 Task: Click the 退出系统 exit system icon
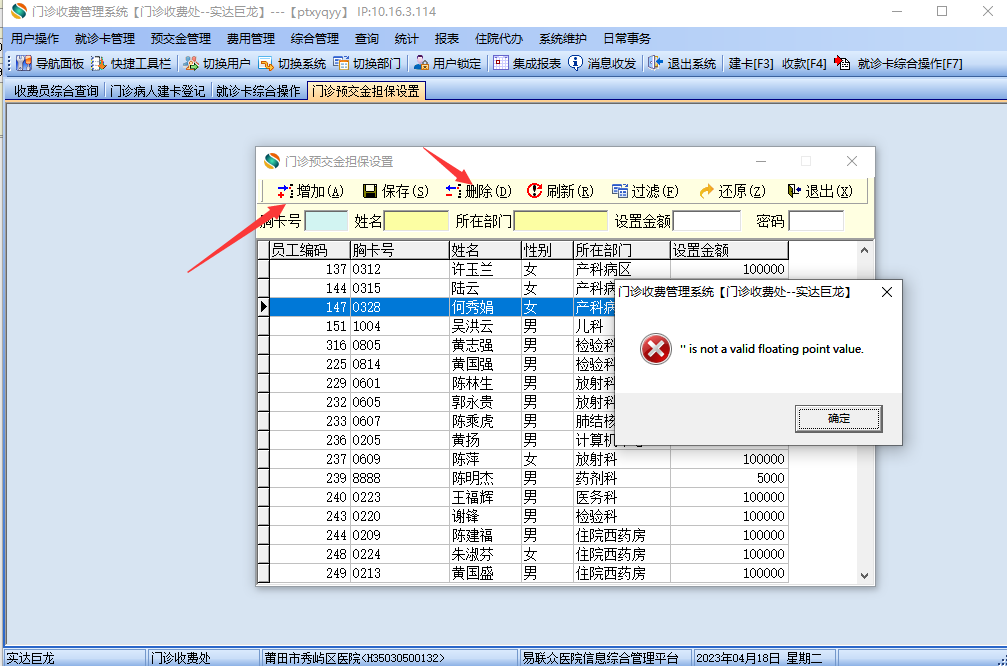coord(655,63)
